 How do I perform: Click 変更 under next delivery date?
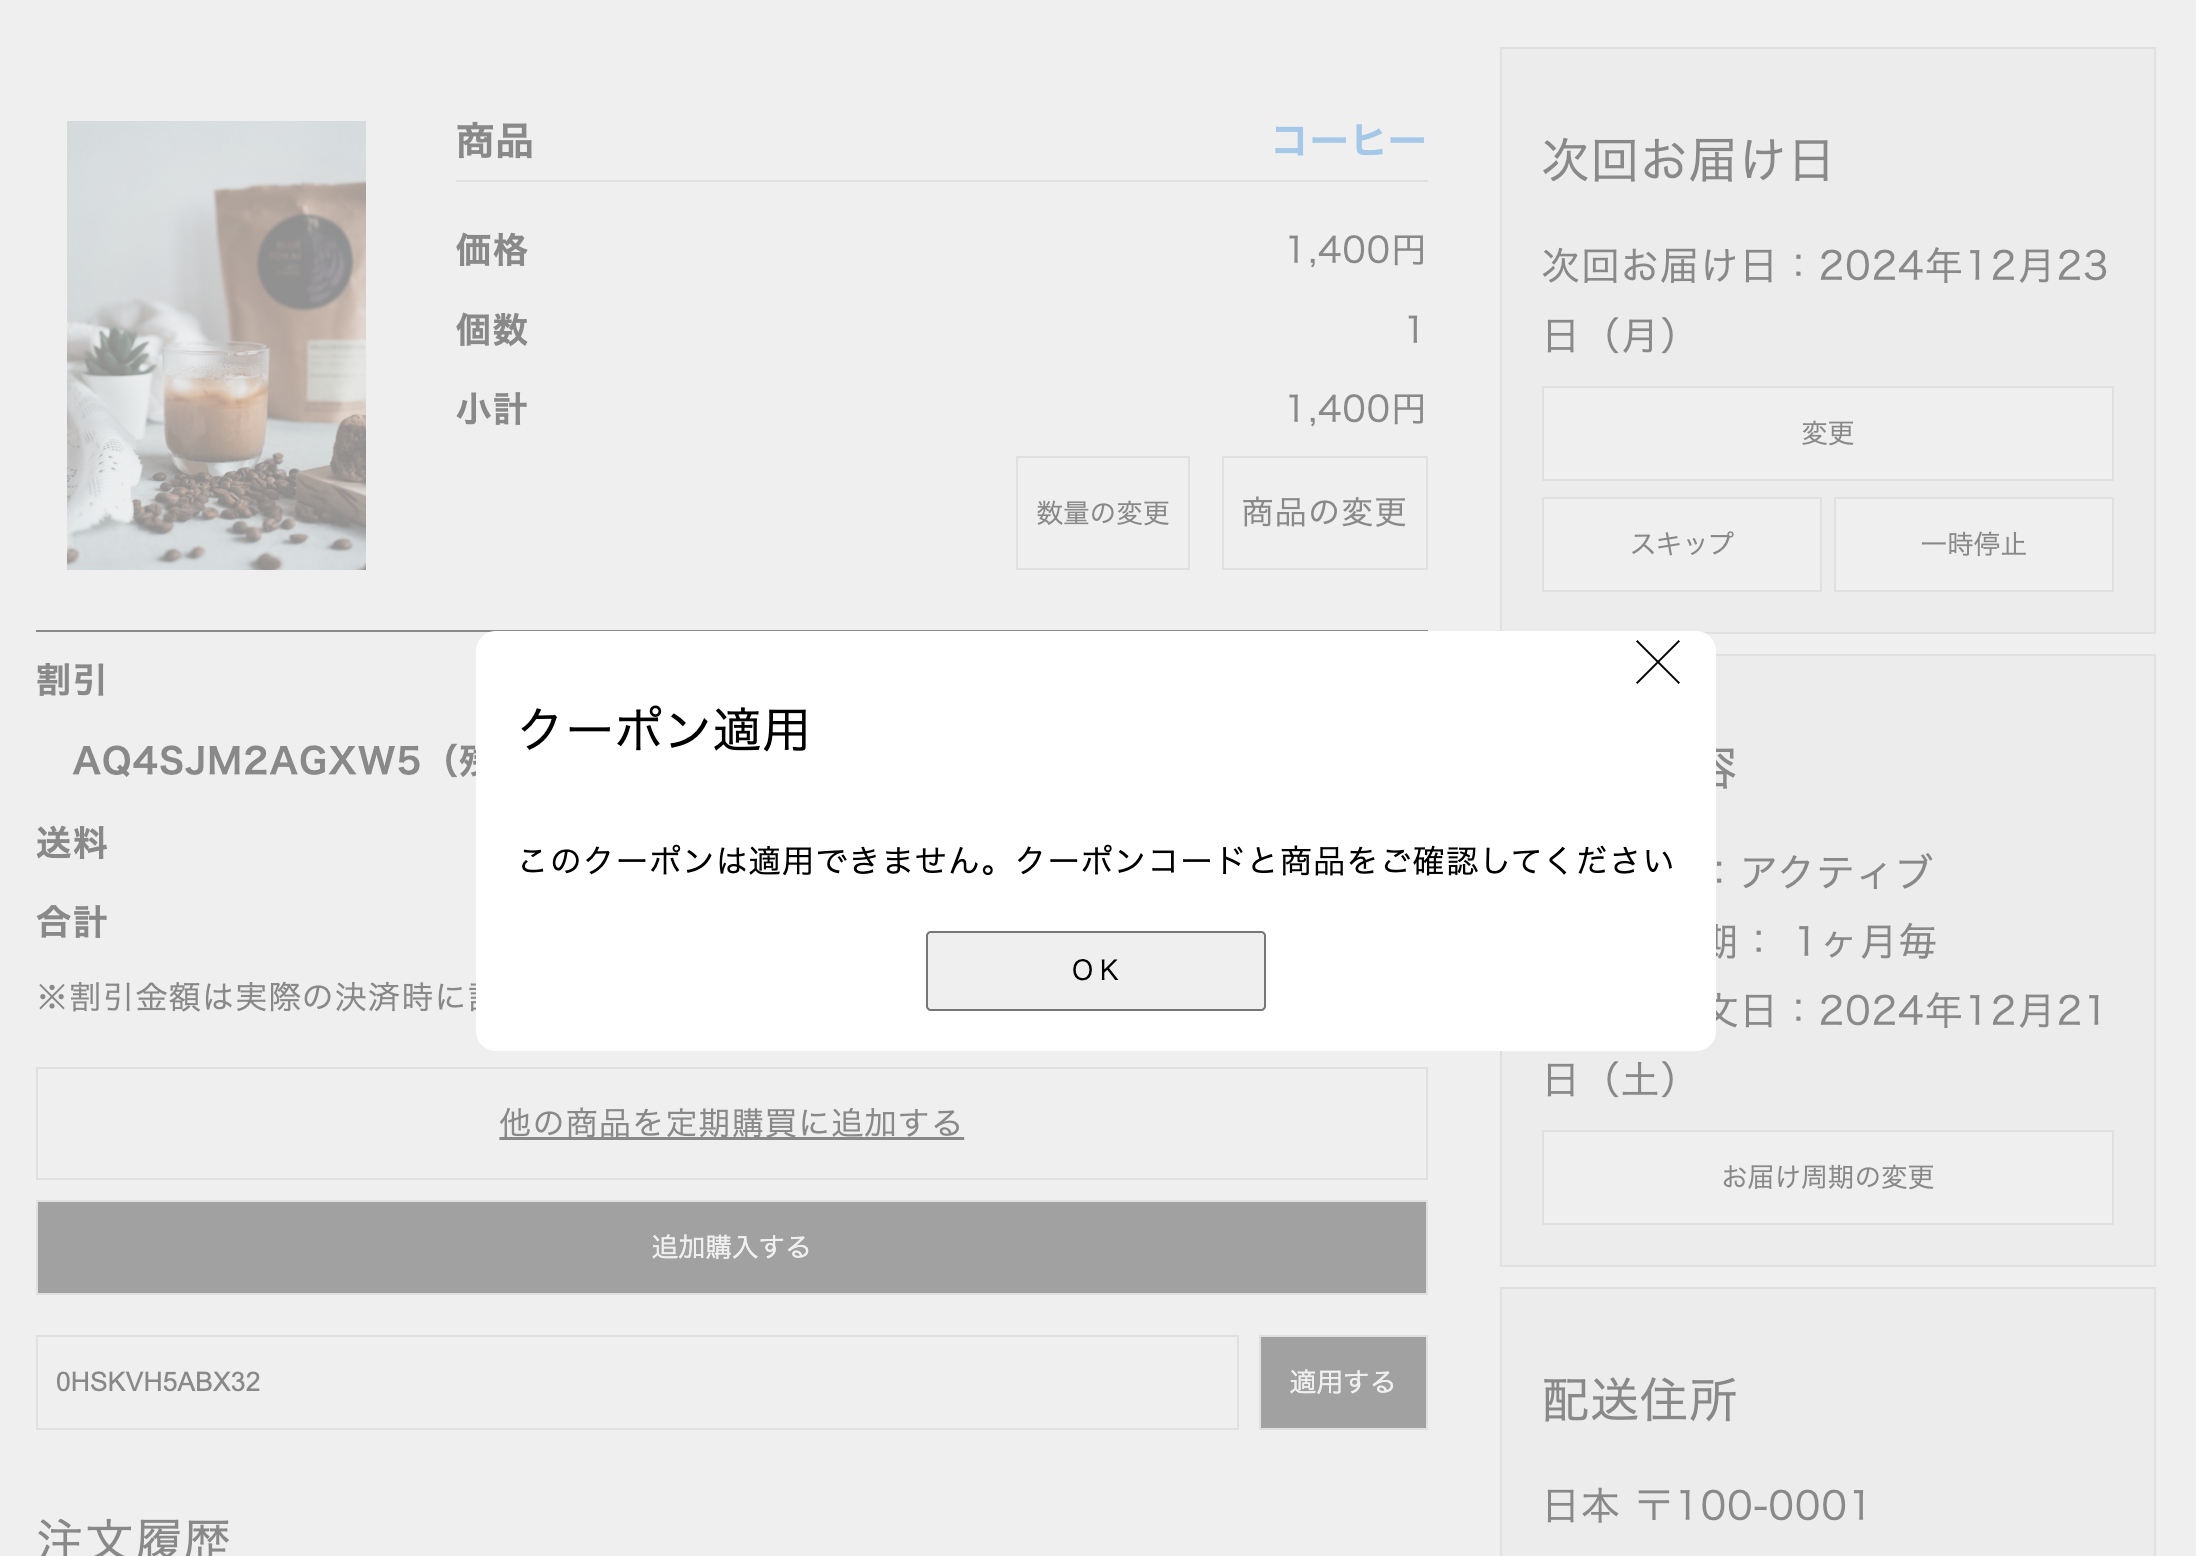1826,433
